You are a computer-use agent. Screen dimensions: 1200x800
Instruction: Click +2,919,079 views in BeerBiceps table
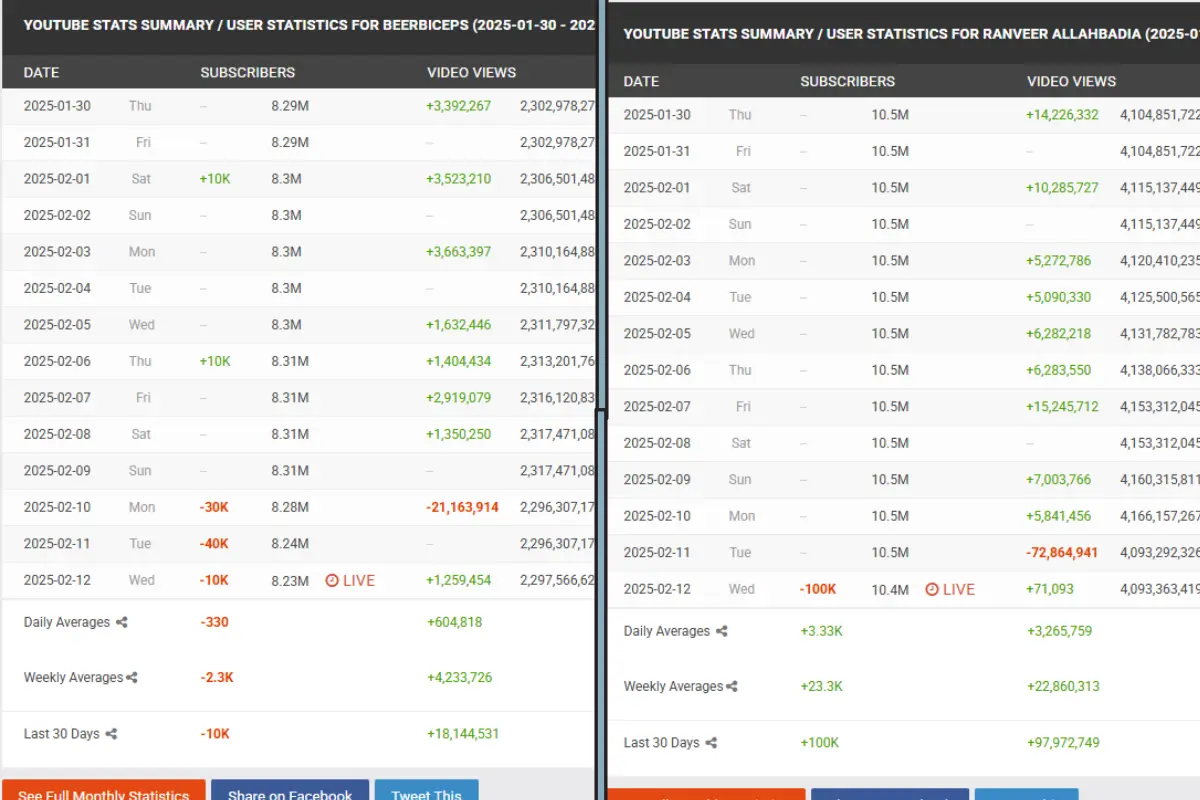click(458, 397)
